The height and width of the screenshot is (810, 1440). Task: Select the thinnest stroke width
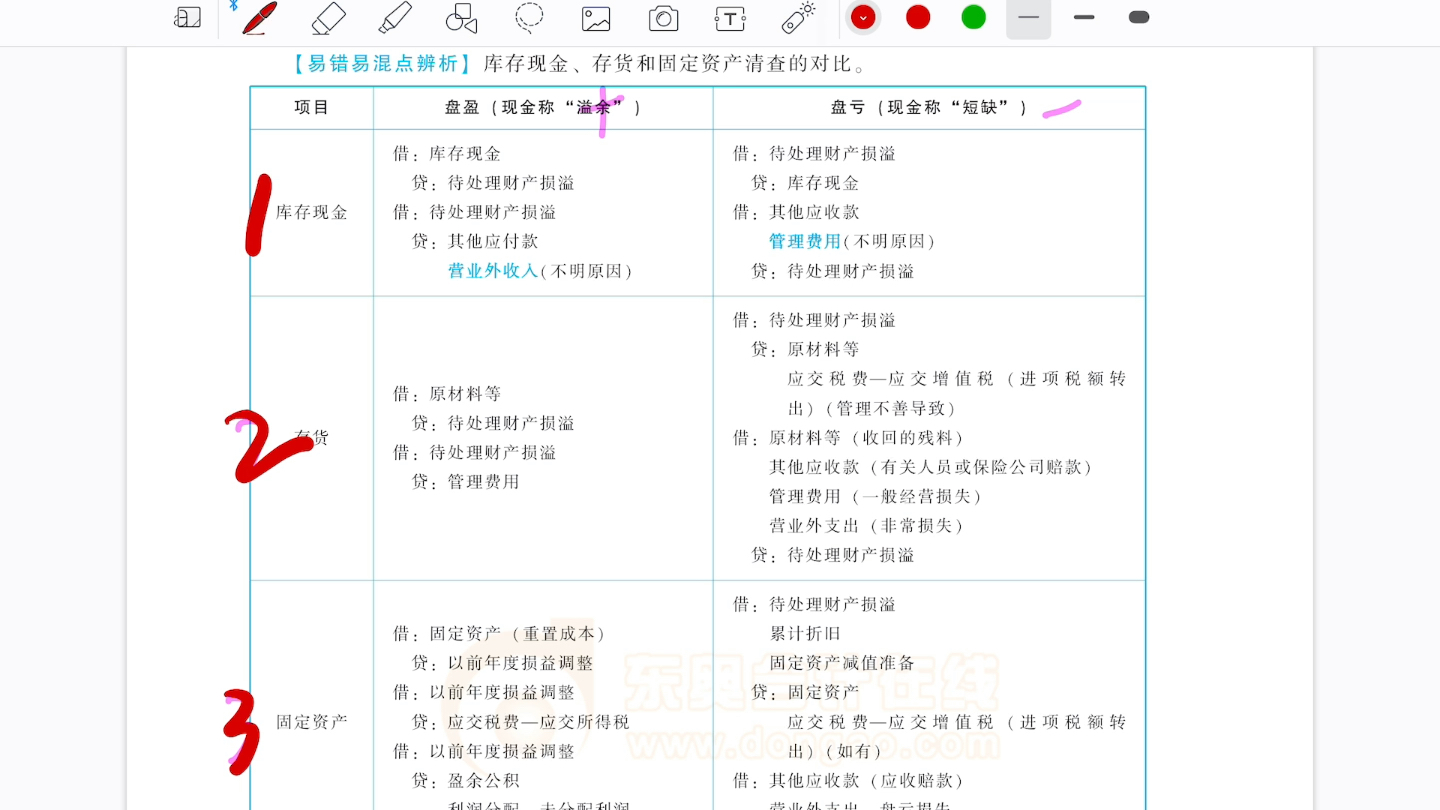(1028, 17)
